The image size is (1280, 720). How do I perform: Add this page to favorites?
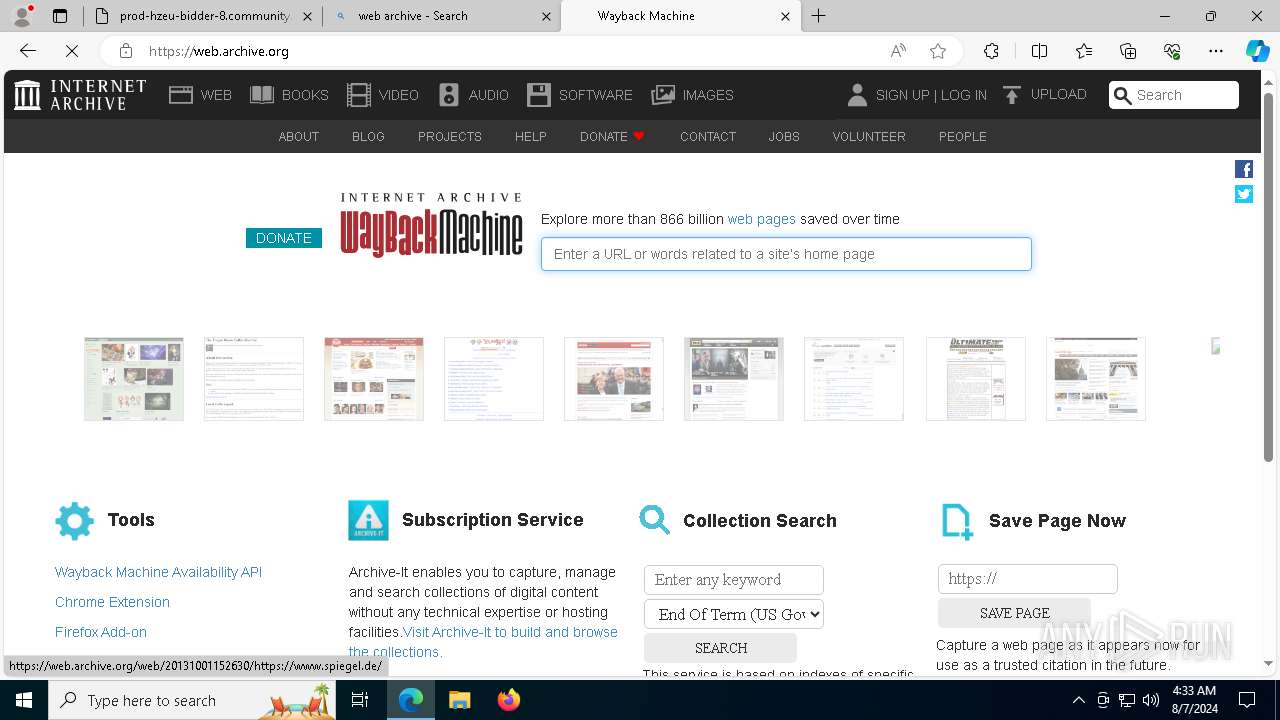tap(938, 51)
